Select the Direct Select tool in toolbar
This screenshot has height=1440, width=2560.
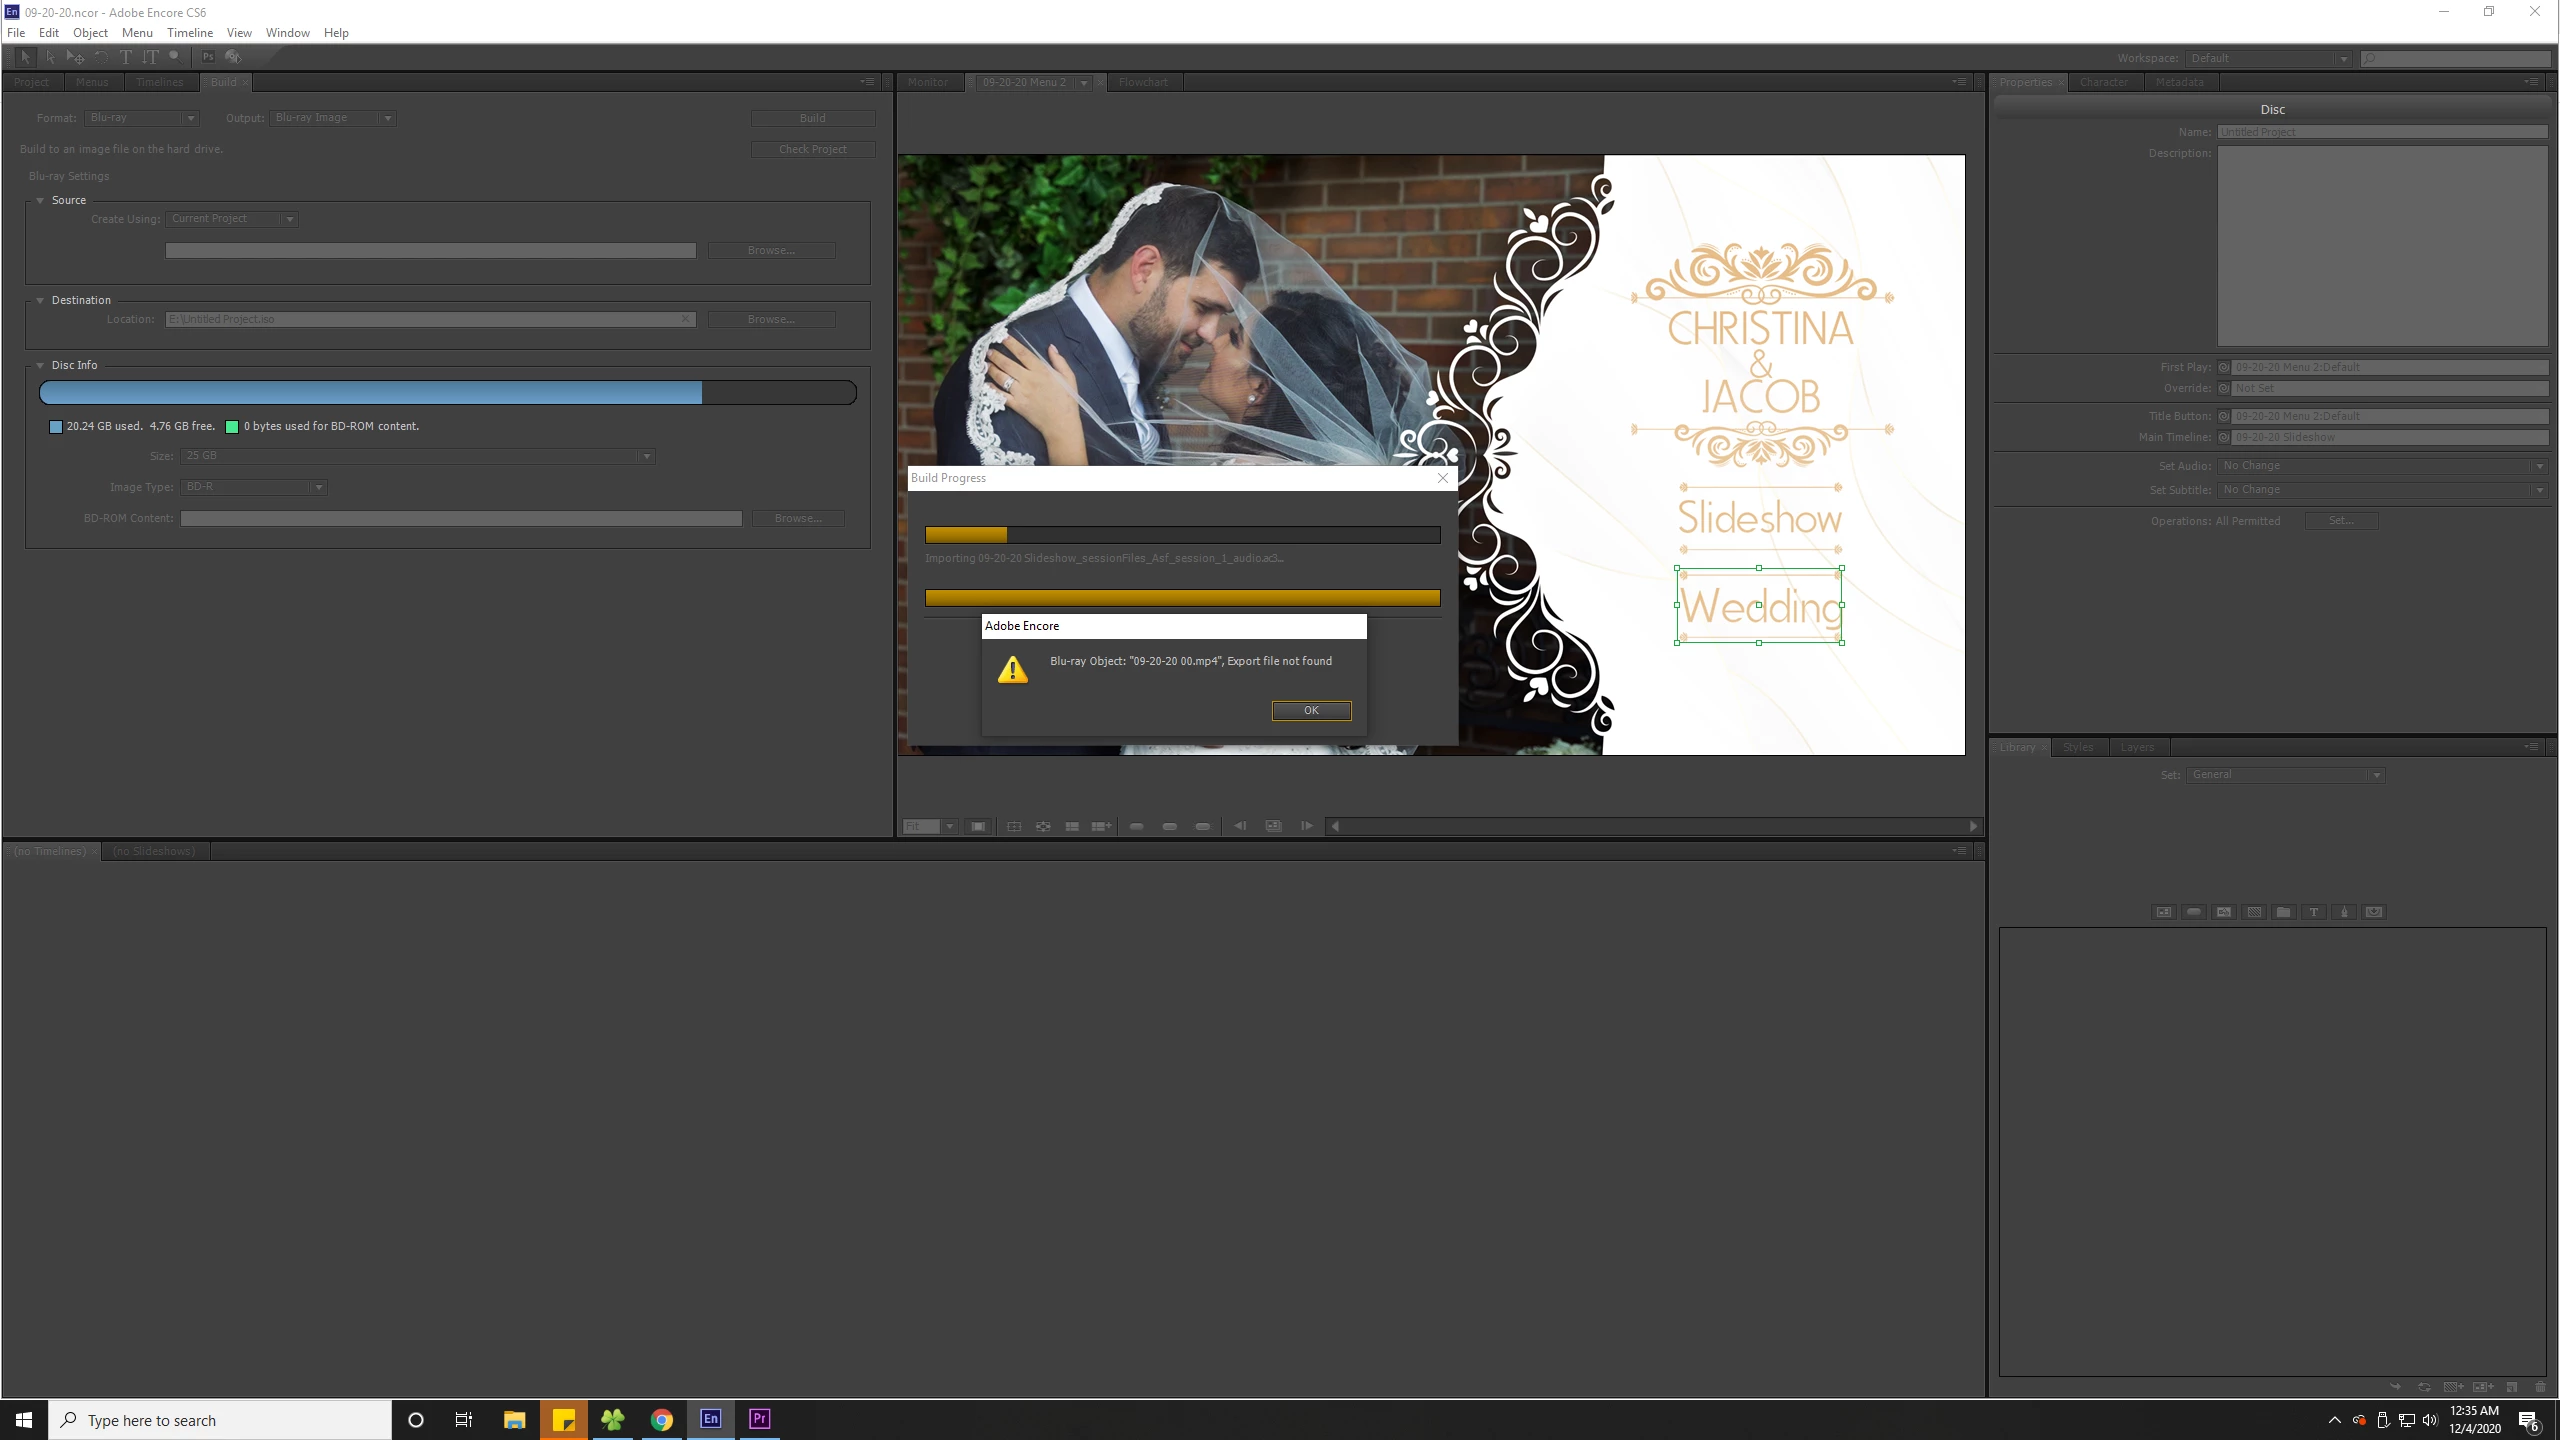tap(50, 57)
